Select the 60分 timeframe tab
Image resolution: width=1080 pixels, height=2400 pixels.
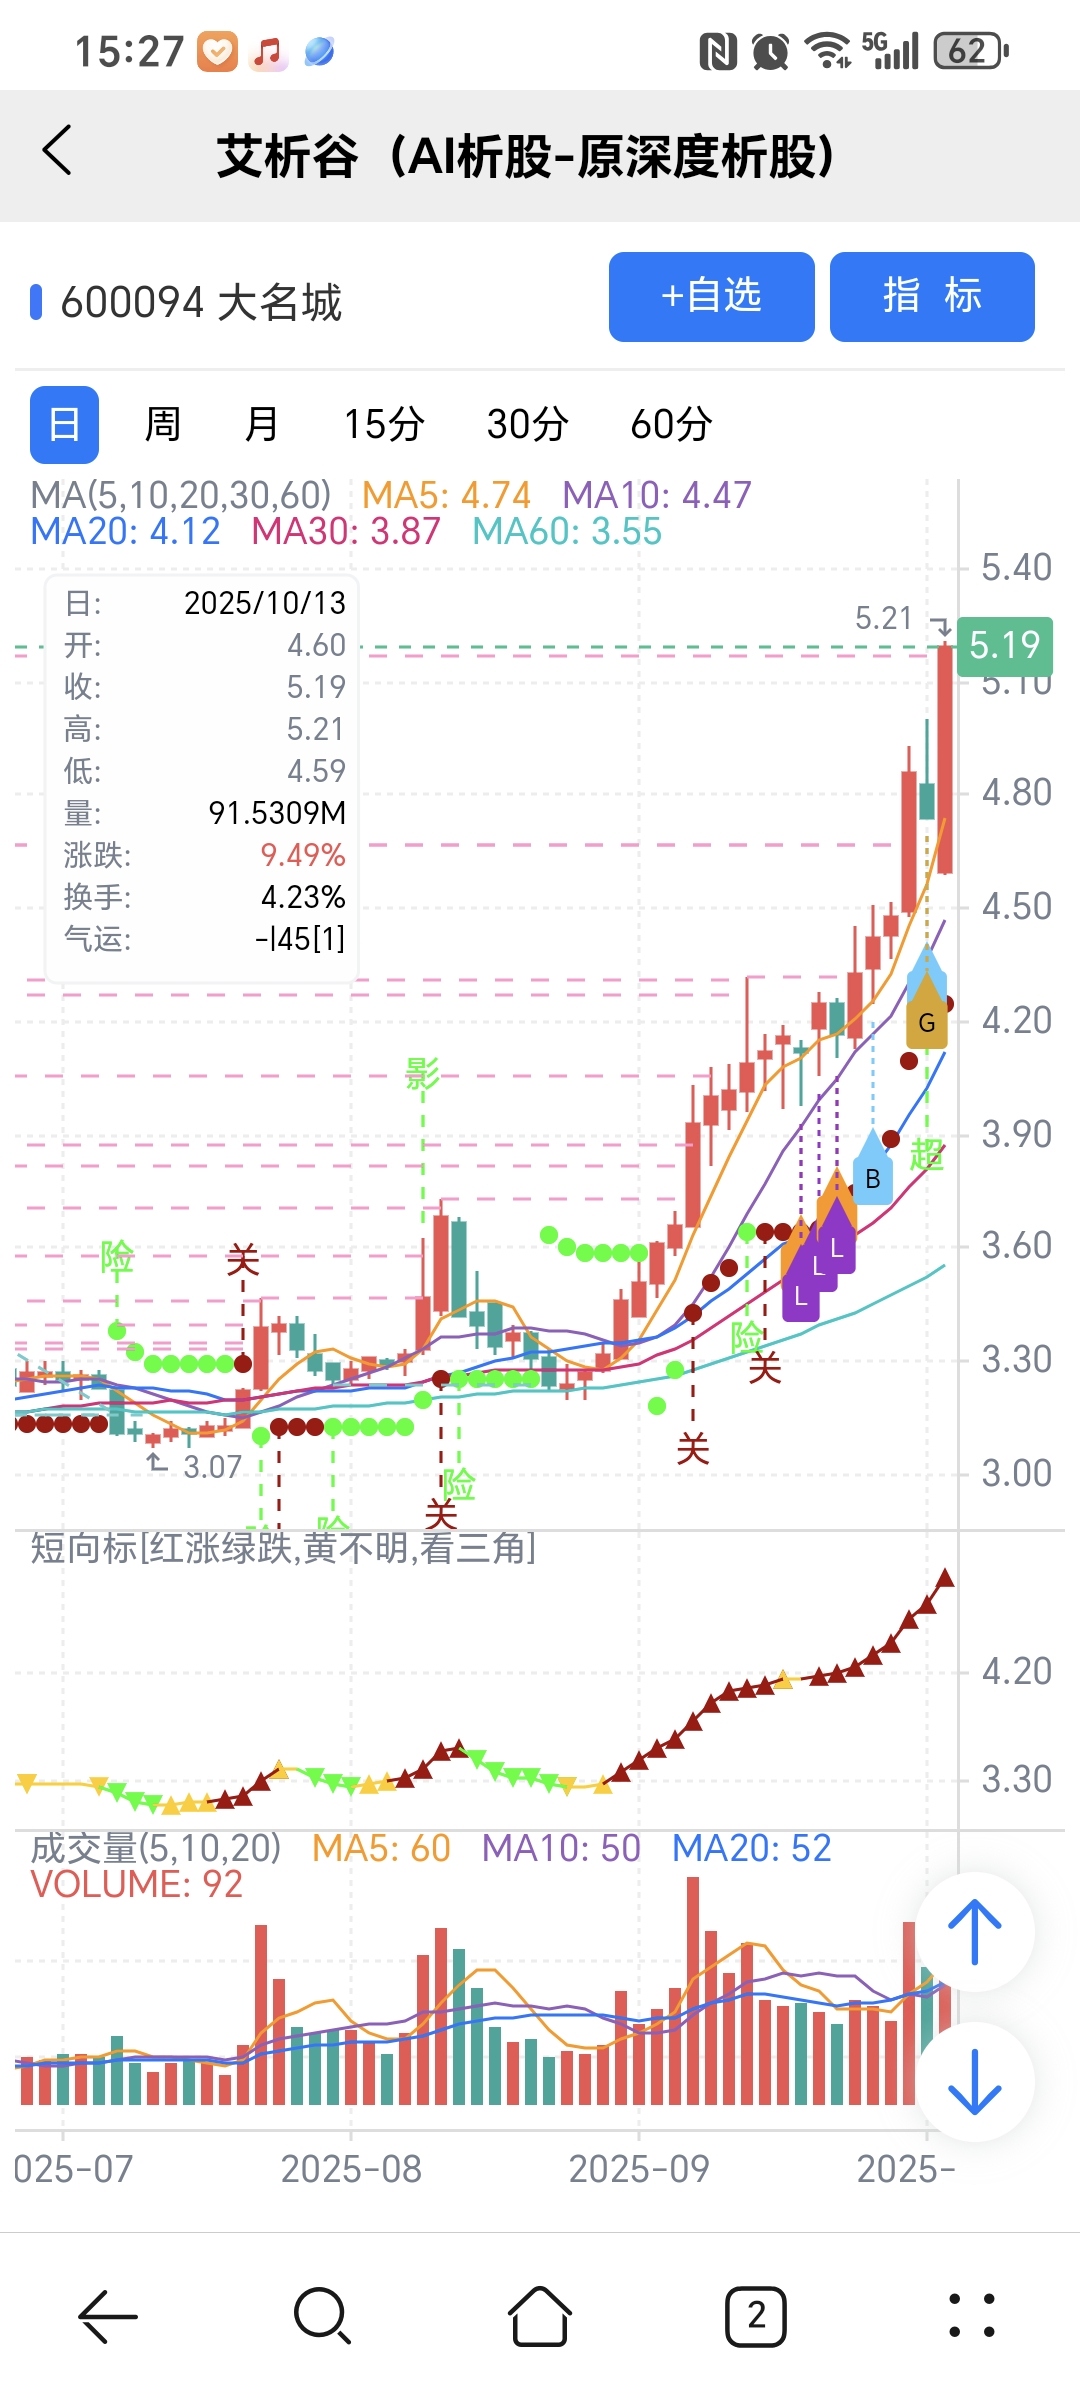[x=671, y=424]
